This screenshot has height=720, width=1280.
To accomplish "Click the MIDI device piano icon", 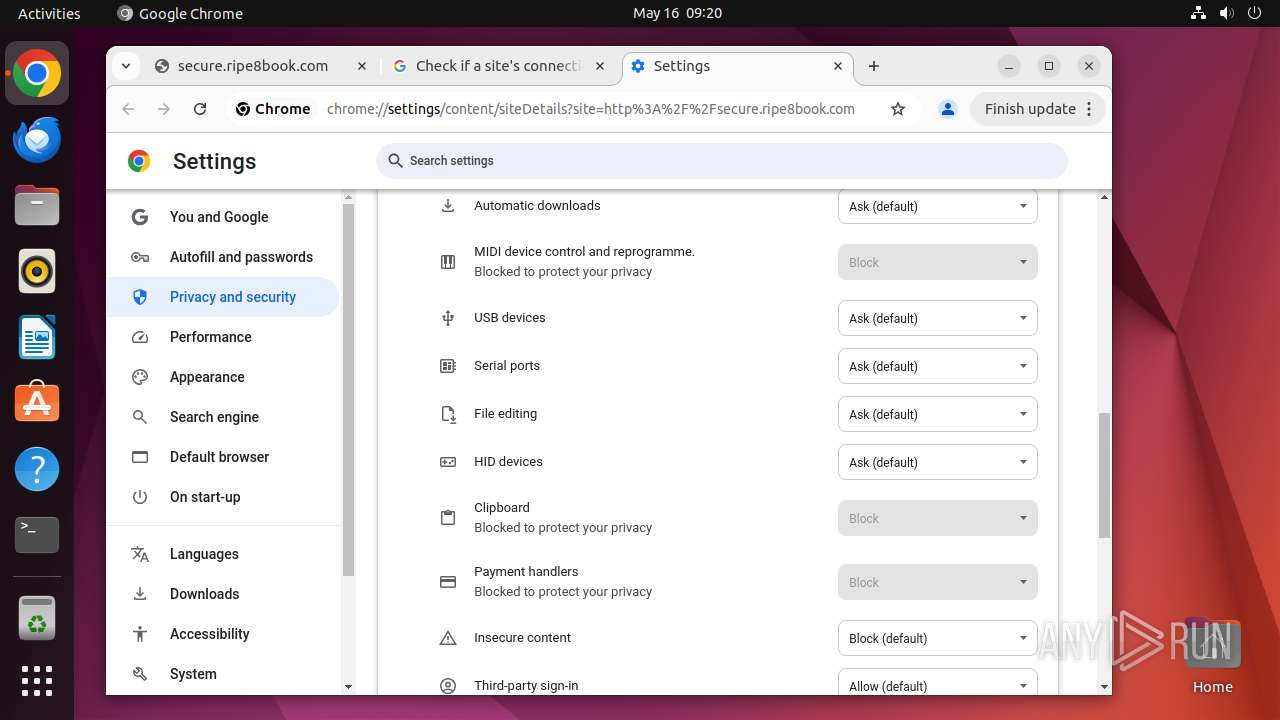I will (x=448, y=262).
